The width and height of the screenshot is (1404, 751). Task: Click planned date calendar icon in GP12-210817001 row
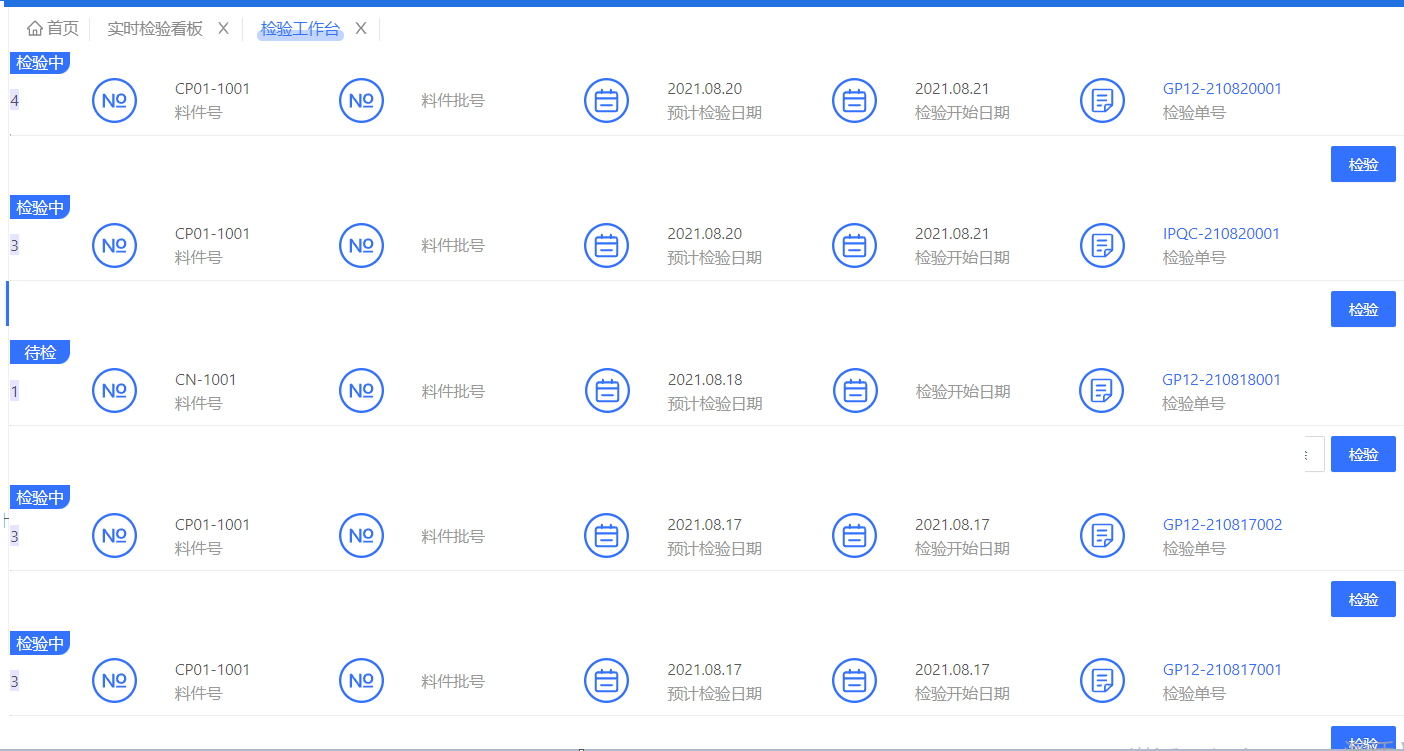pos(607,681)
